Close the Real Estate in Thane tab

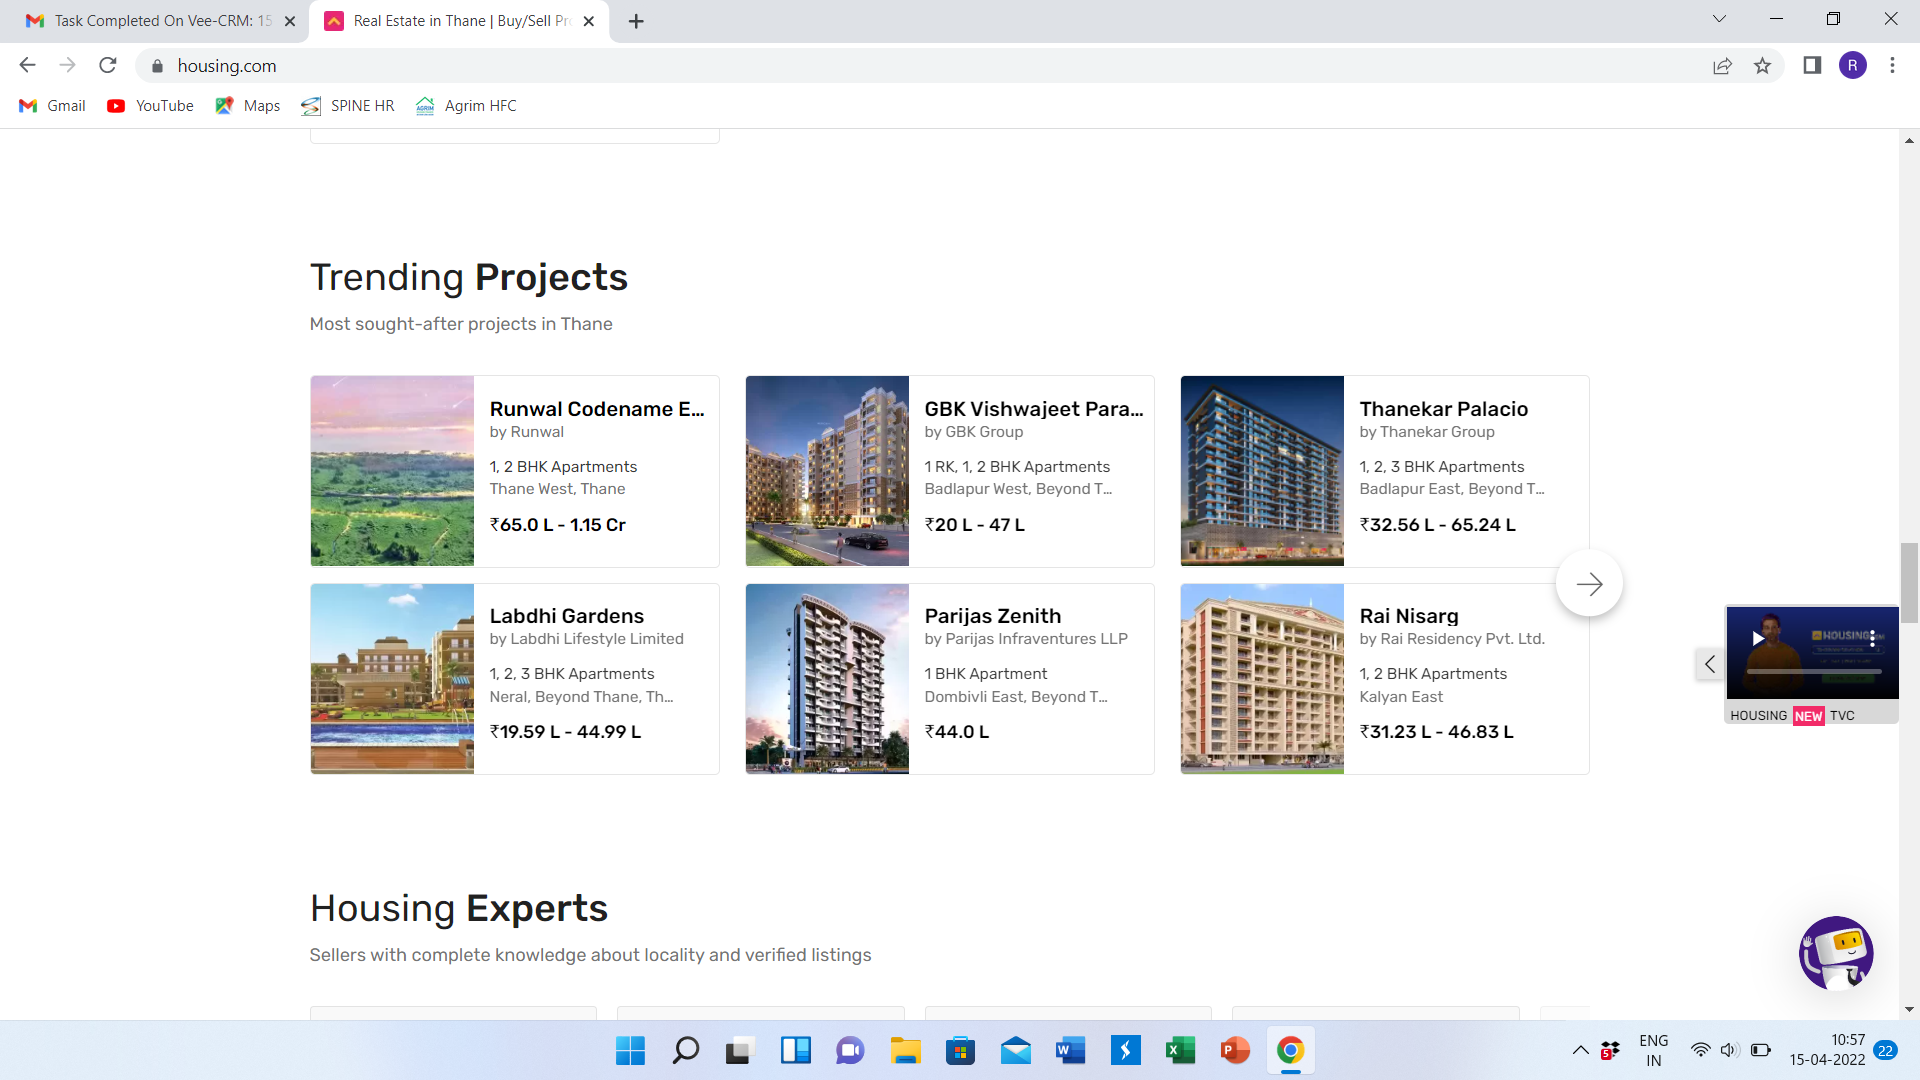[589, 21]
